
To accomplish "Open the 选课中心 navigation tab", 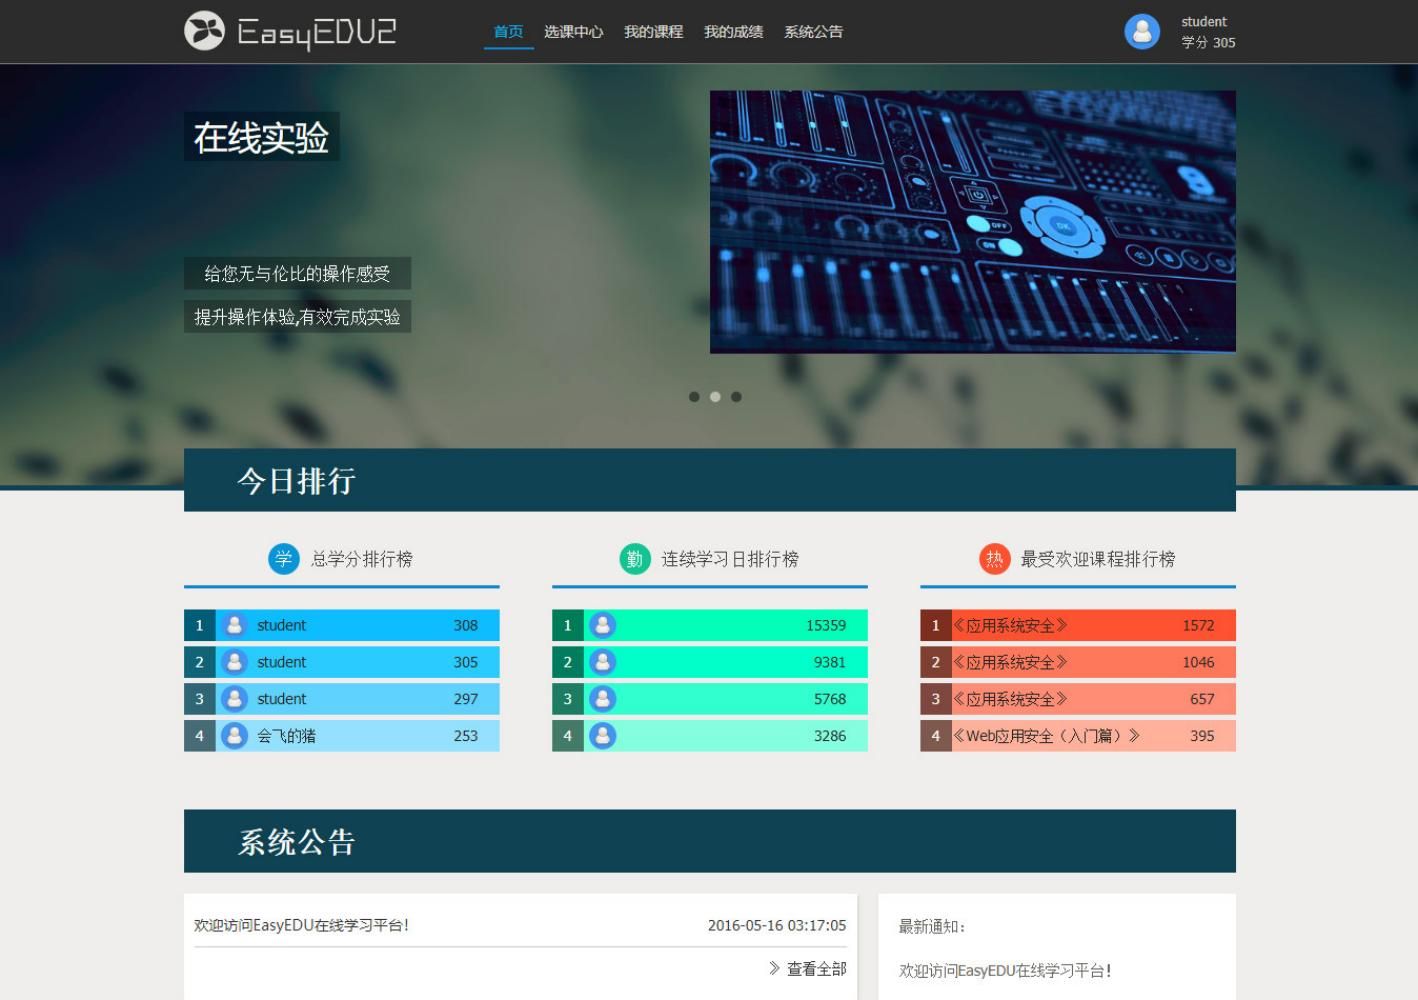I will (573, 32).
